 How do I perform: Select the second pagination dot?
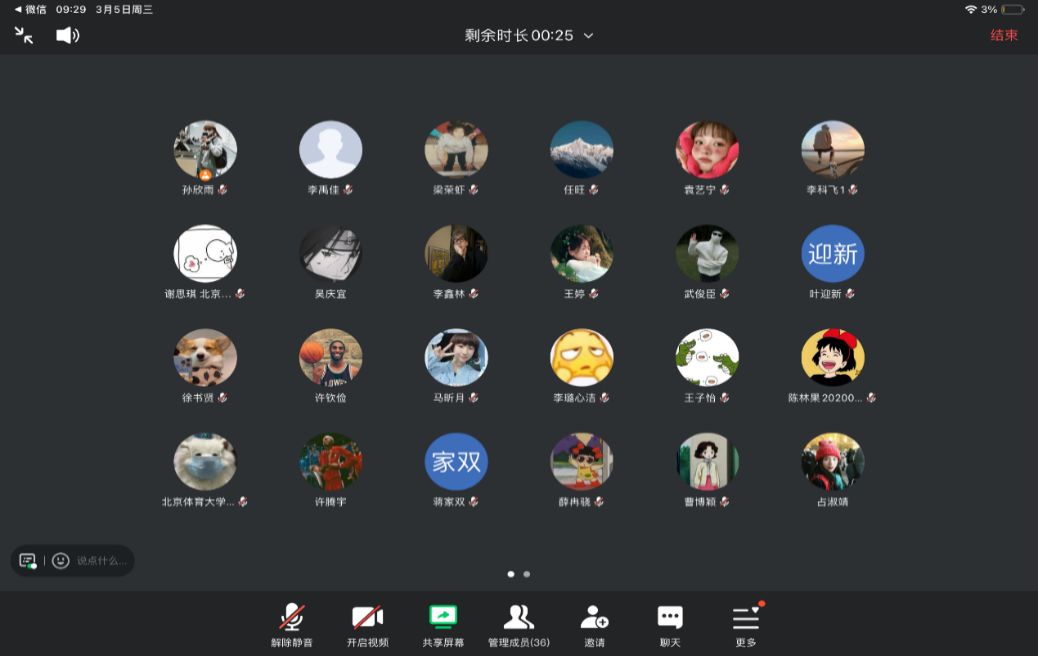(x=526, y=574)
